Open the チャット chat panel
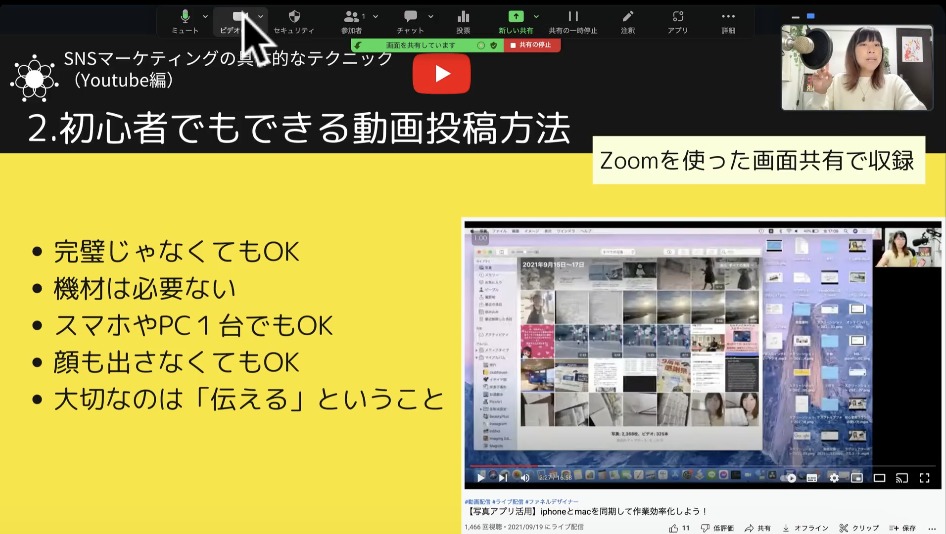This screenshot has width=946, height=534. (410, 21)
